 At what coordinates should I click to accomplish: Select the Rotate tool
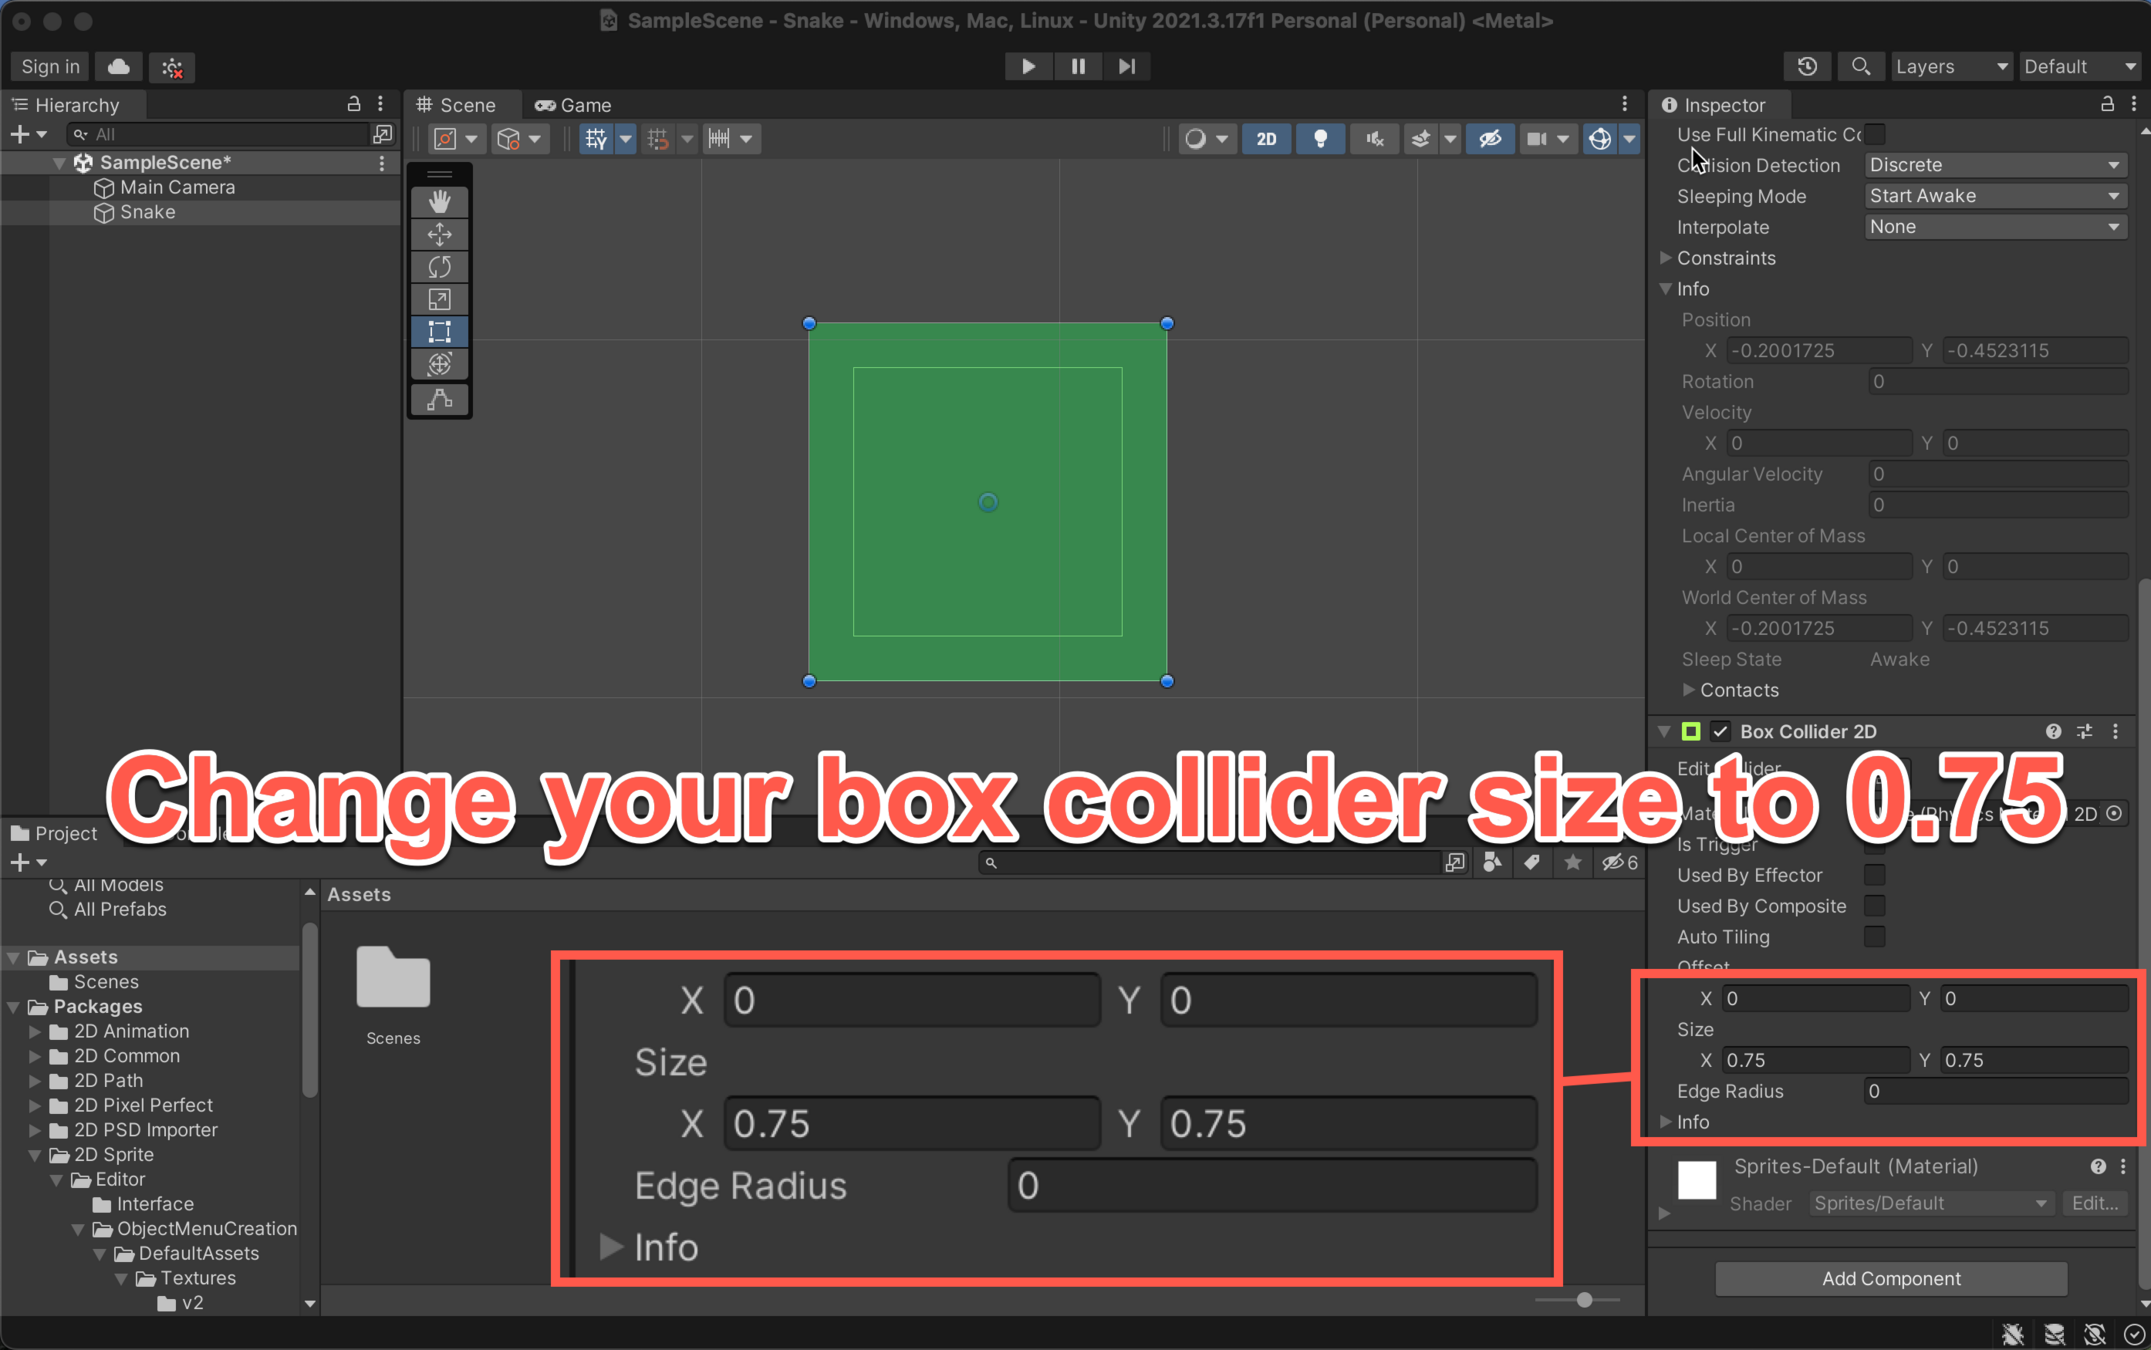point(439,267)
